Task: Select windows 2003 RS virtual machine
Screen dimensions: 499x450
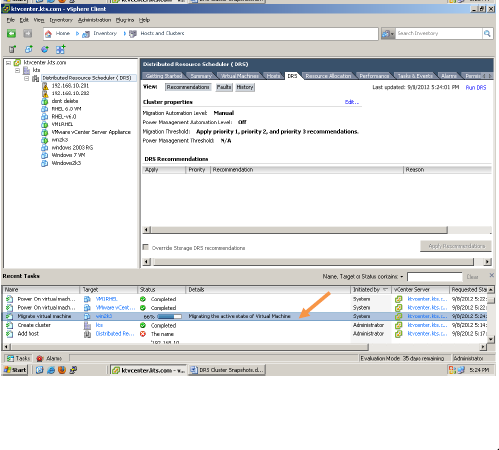Action: click(72, 147)
